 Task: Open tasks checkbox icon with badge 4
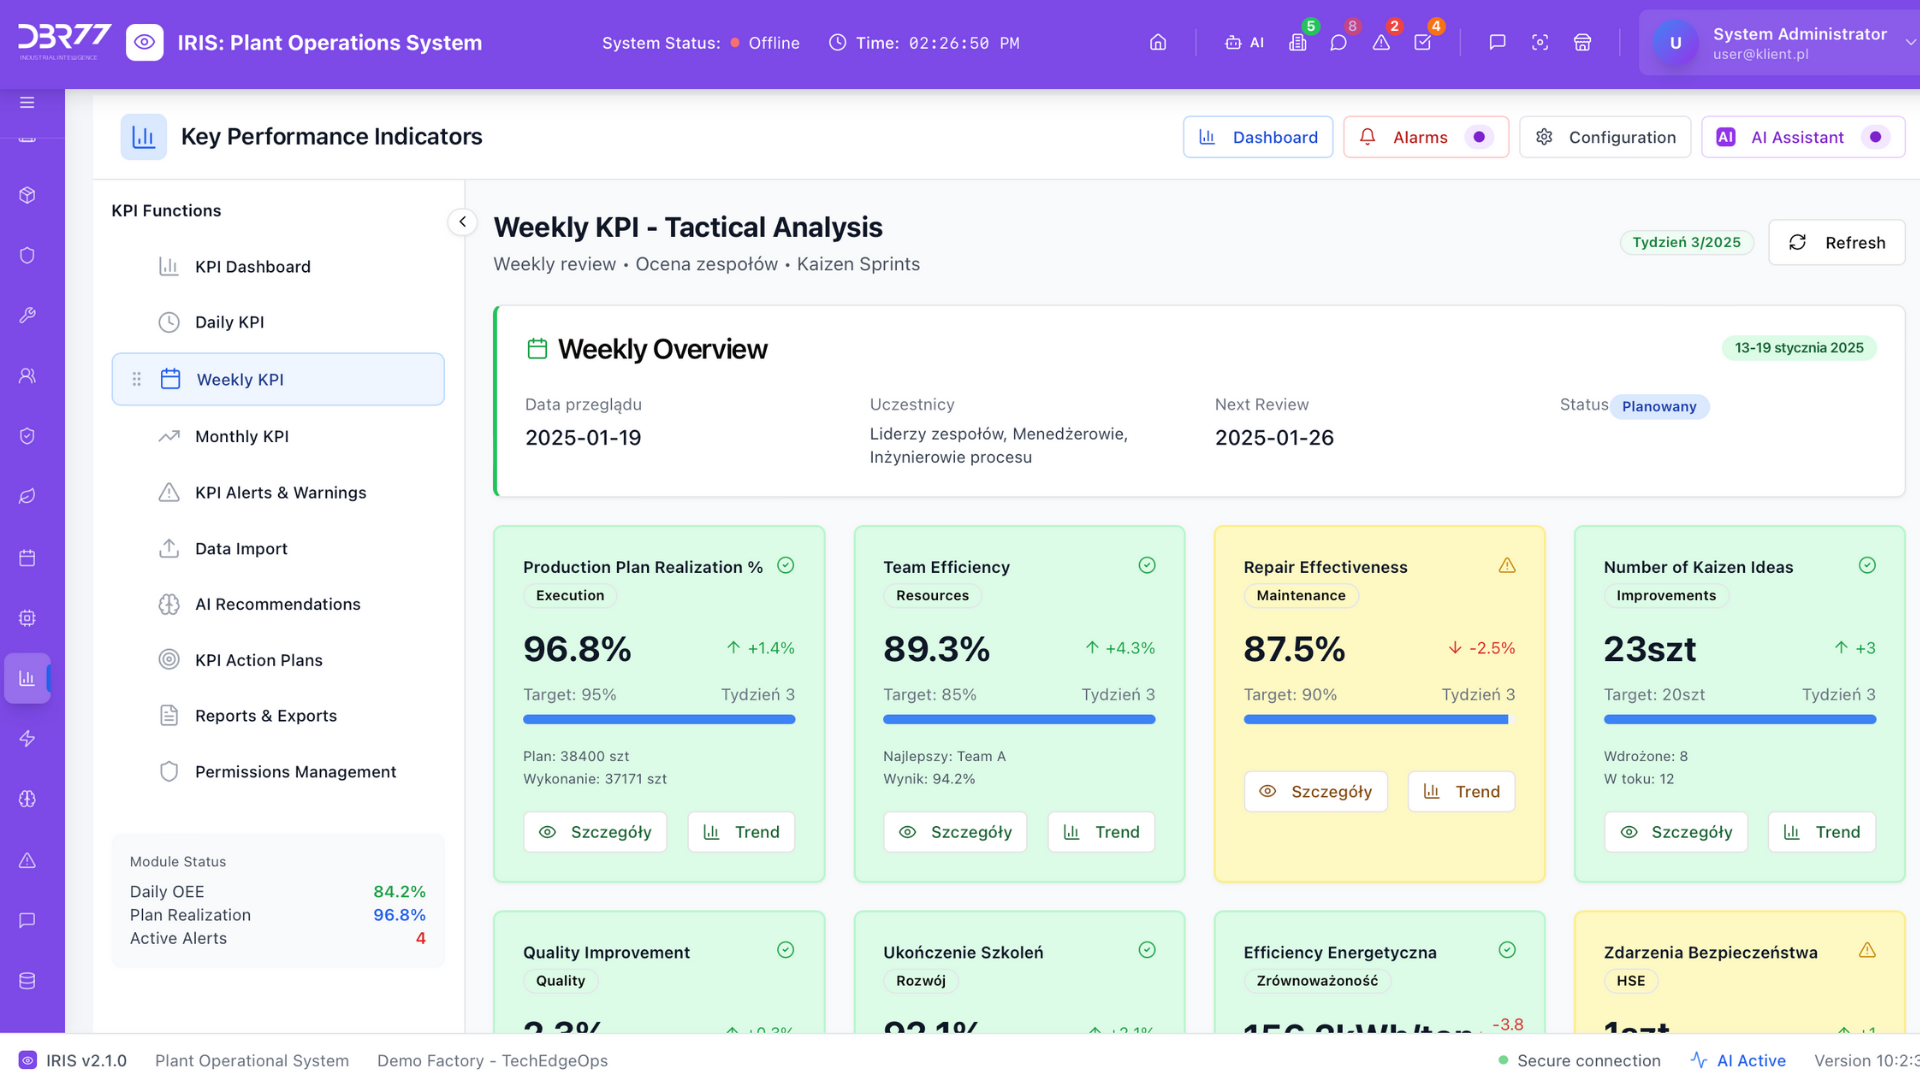tap(1422, 42)
